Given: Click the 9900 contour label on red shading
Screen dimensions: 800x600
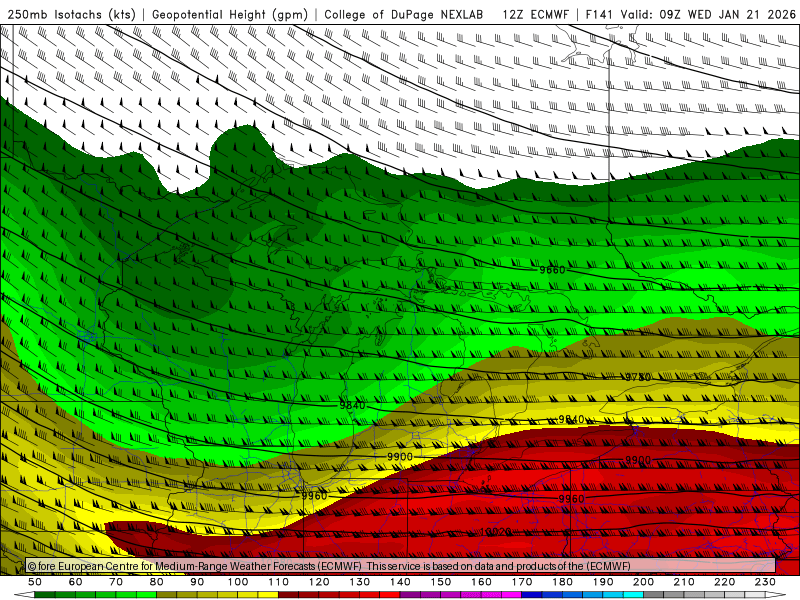Looking at the screenshot, I should [x=638, y=460].
